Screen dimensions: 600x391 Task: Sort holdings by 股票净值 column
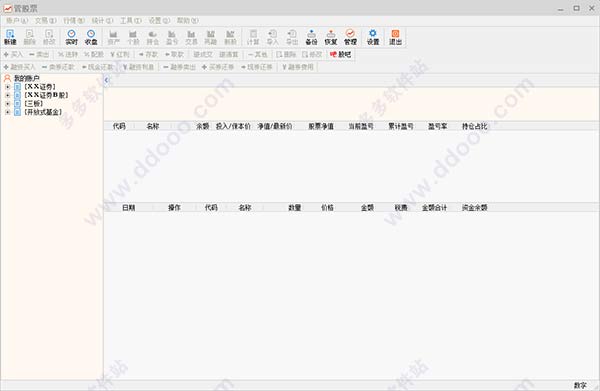coord(321,126)
